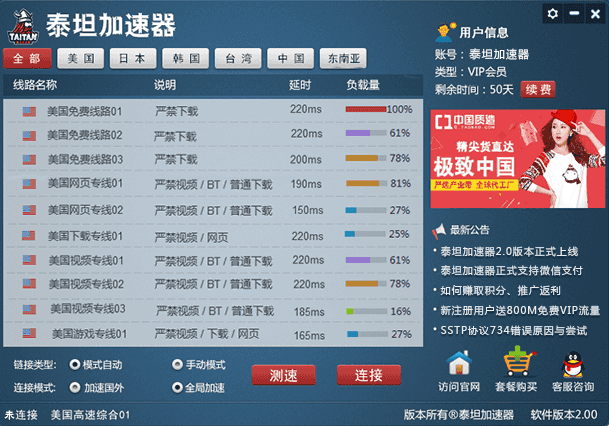This screenshot has height=426, width=609.
Task: Click the 150ms latency value
Action: click(308, 210)
